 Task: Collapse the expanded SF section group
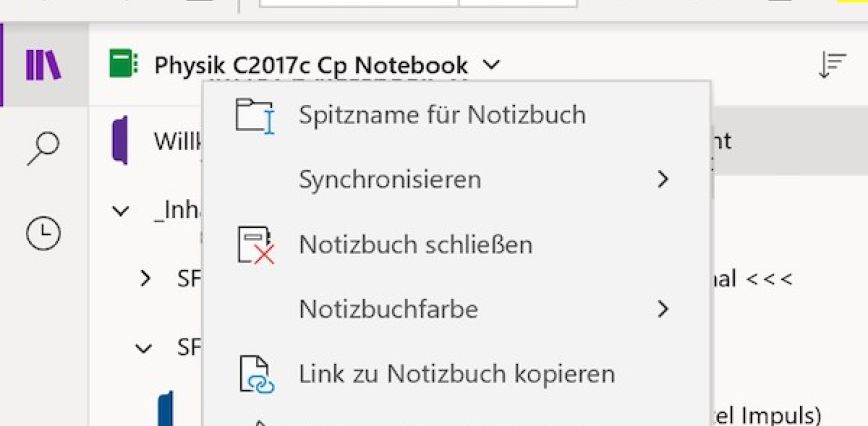point(146,348)
